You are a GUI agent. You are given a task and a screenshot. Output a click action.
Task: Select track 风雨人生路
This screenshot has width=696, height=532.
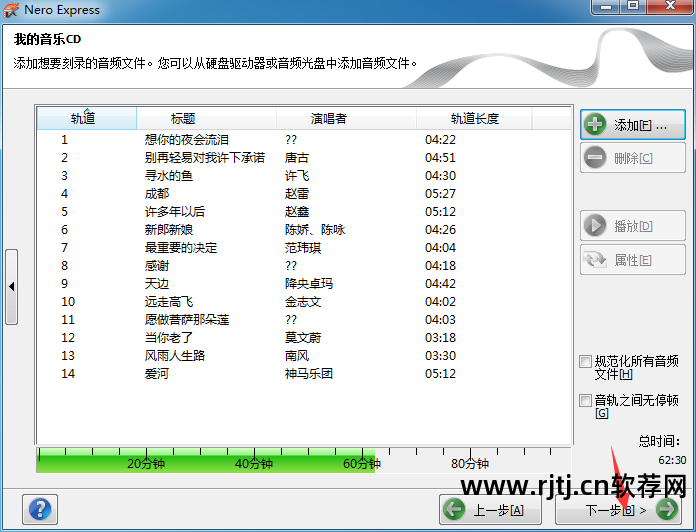pyautogui.click(x=175, y=355)
